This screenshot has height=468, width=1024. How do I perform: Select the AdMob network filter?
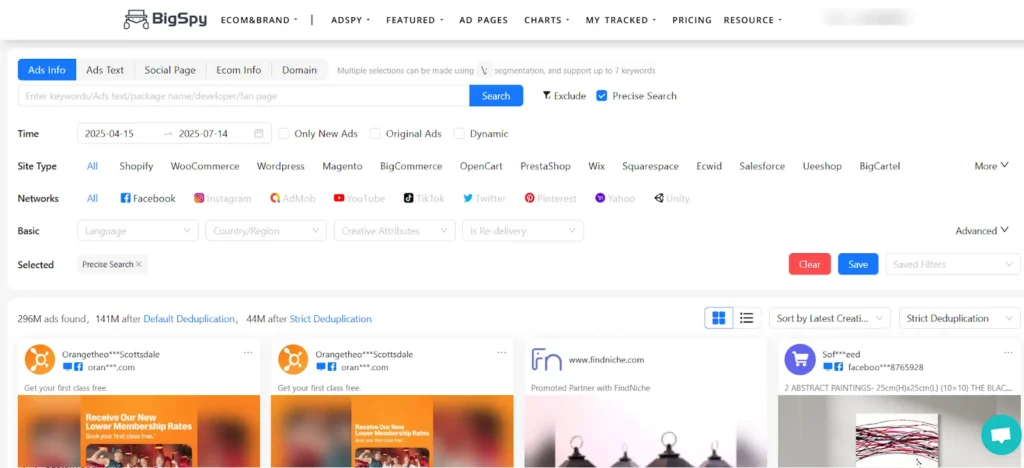[293, 198]
